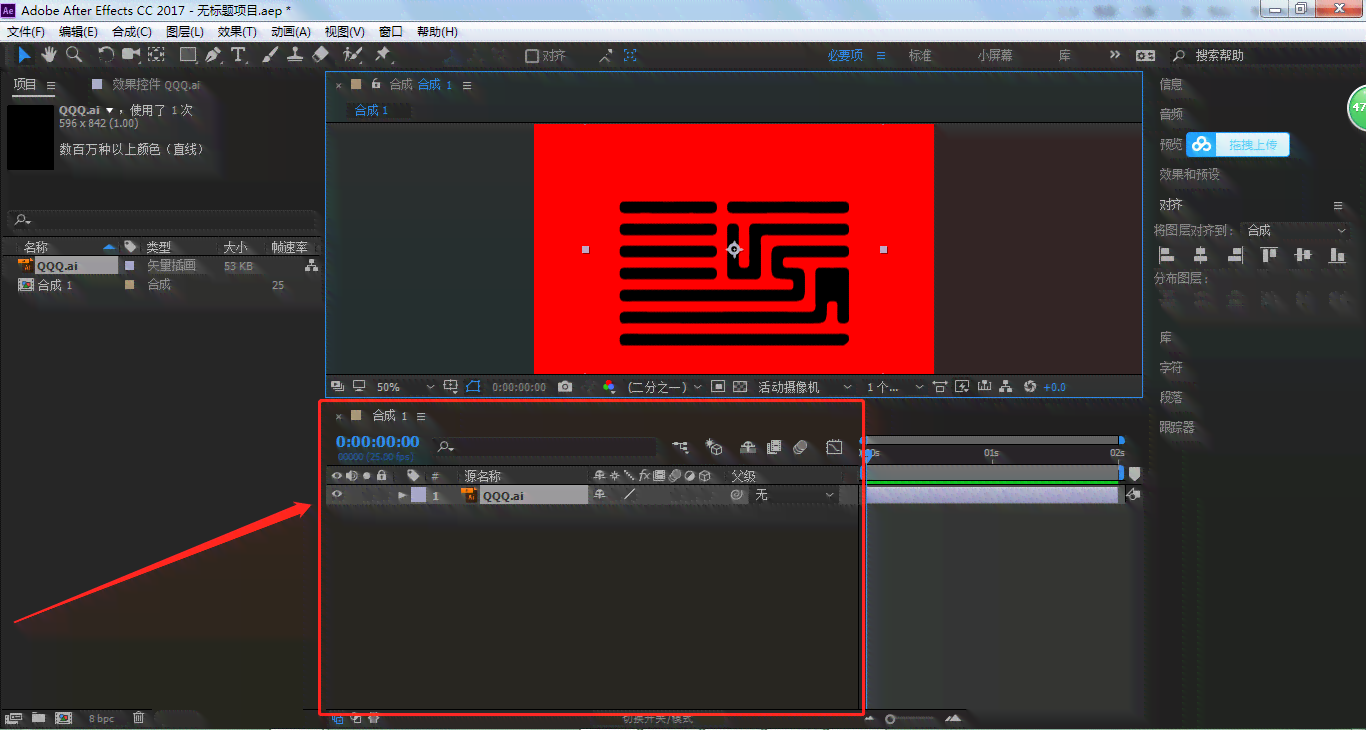Toggle Draft 3D icon in timeline
Screen dimensions: 1366x730
[714, 447]
